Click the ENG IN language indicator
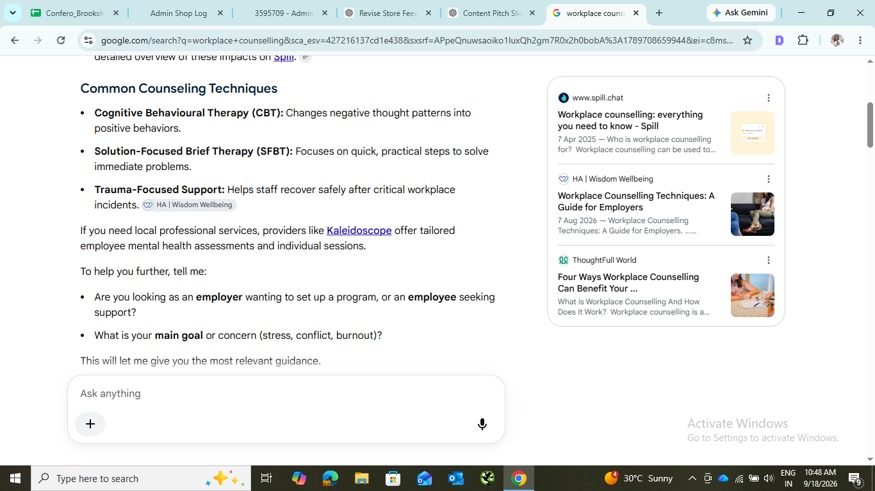 click(788, 478)
